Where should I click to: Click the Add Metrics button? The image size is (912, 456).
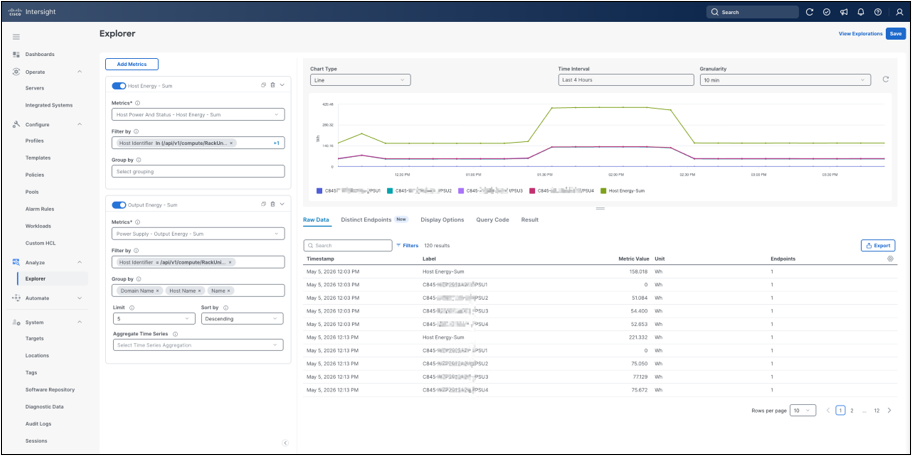pos(132,64)
